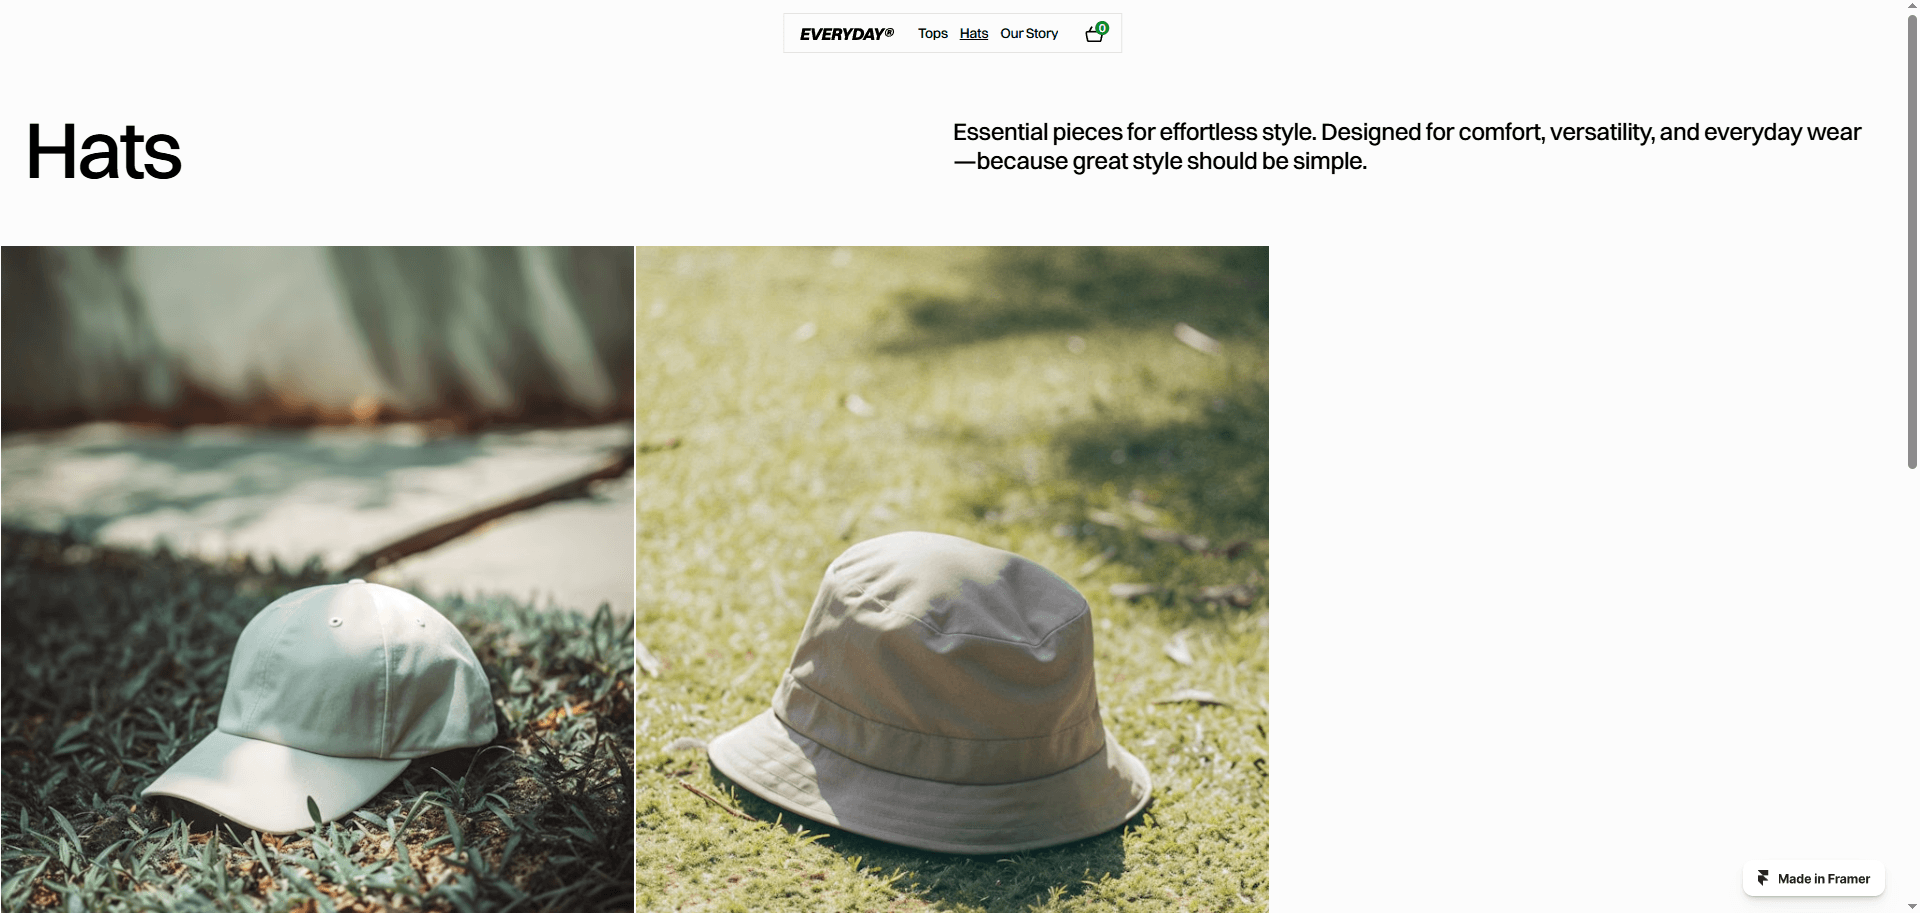This screenshot has width=1920, height=913.
Task: Select the underlined Hats nav link
Action: [x=973, y=34]
